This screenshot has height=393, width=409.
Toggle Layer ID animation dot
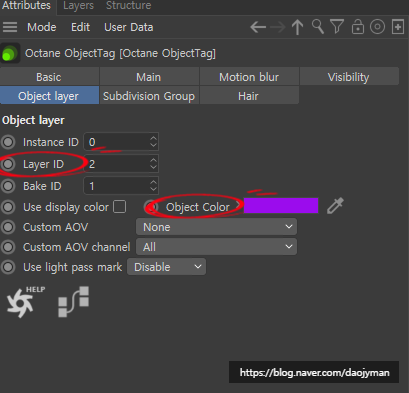[8, 164]
